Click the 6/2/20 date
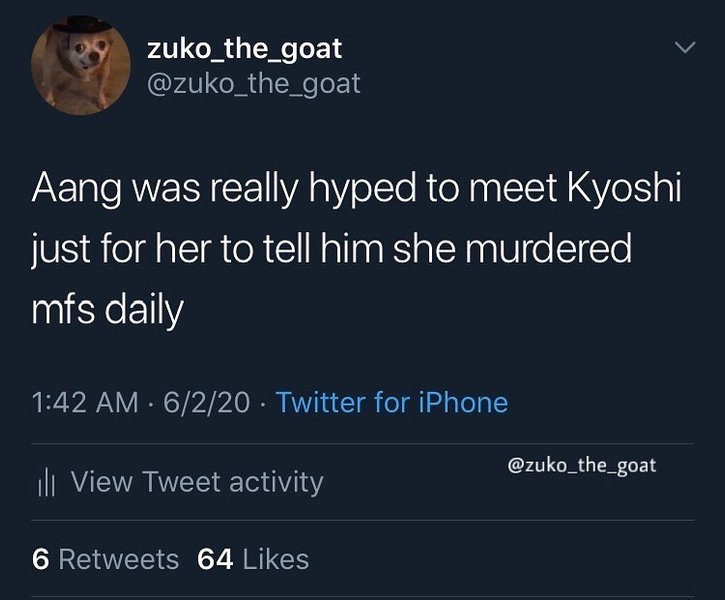This screenshot has width=725, height=600. [206, 403]
